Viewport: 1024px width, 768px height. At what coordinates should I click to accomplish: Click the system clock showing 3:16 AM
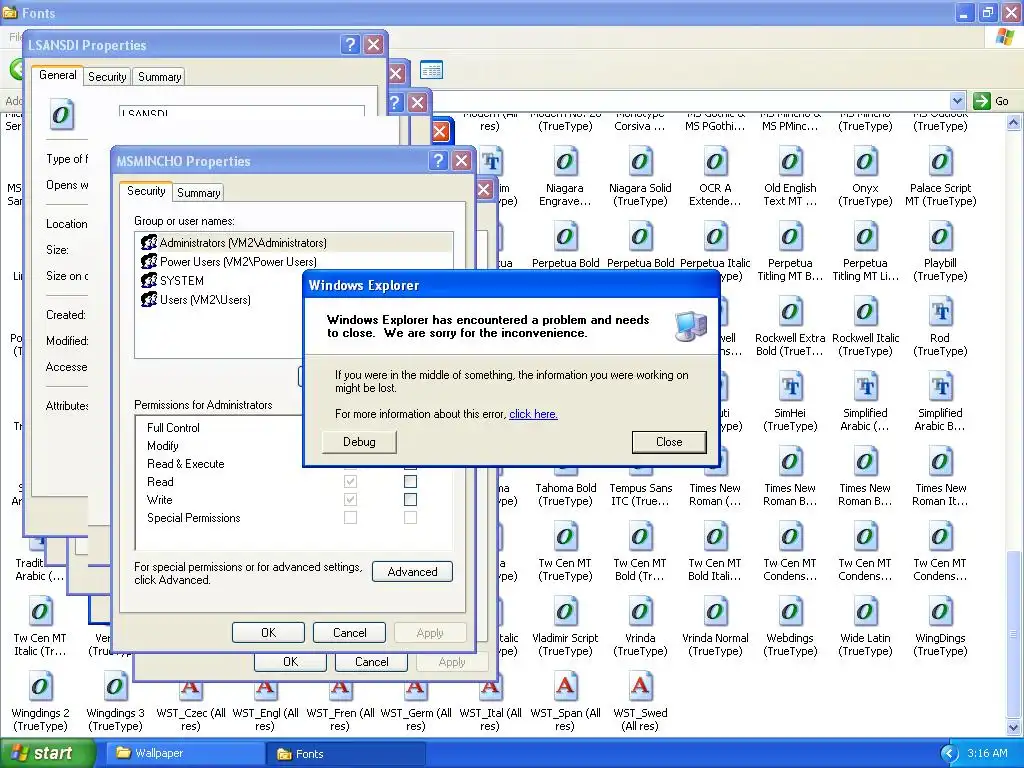click(x=987, y=754)
